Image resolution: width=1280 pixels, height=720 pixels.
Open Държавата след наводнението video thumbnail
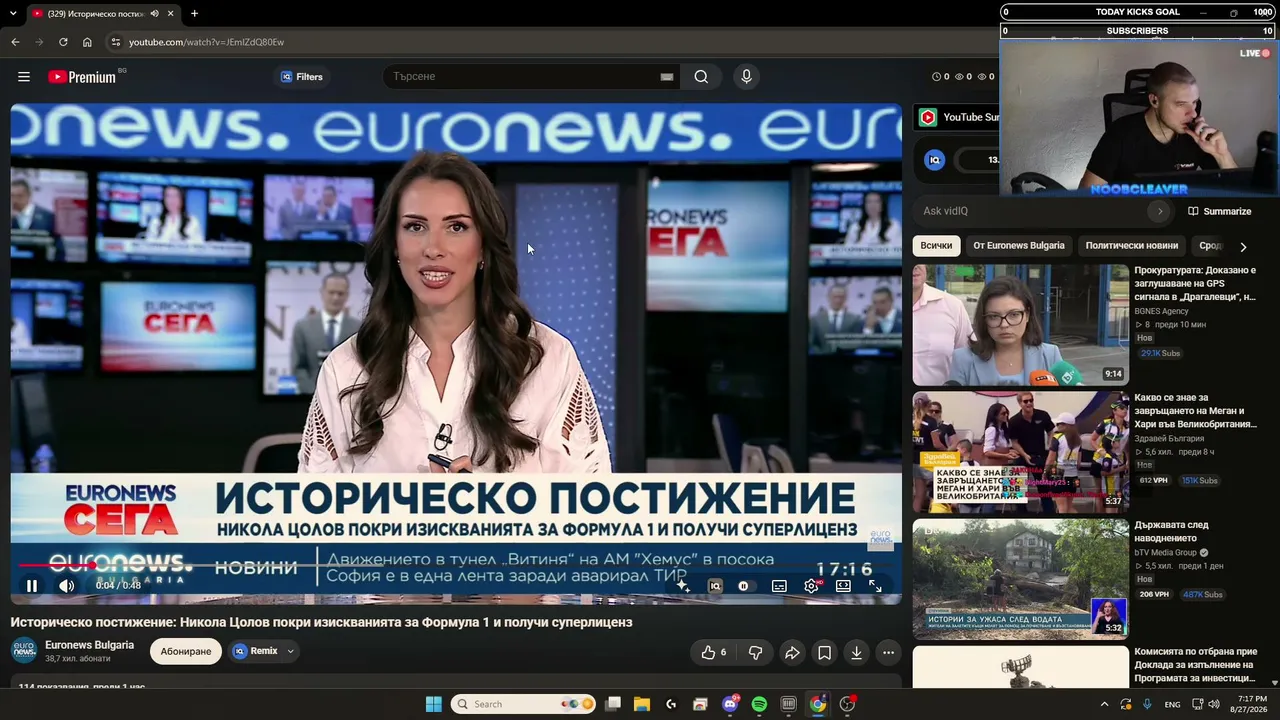coord(1021,579)
